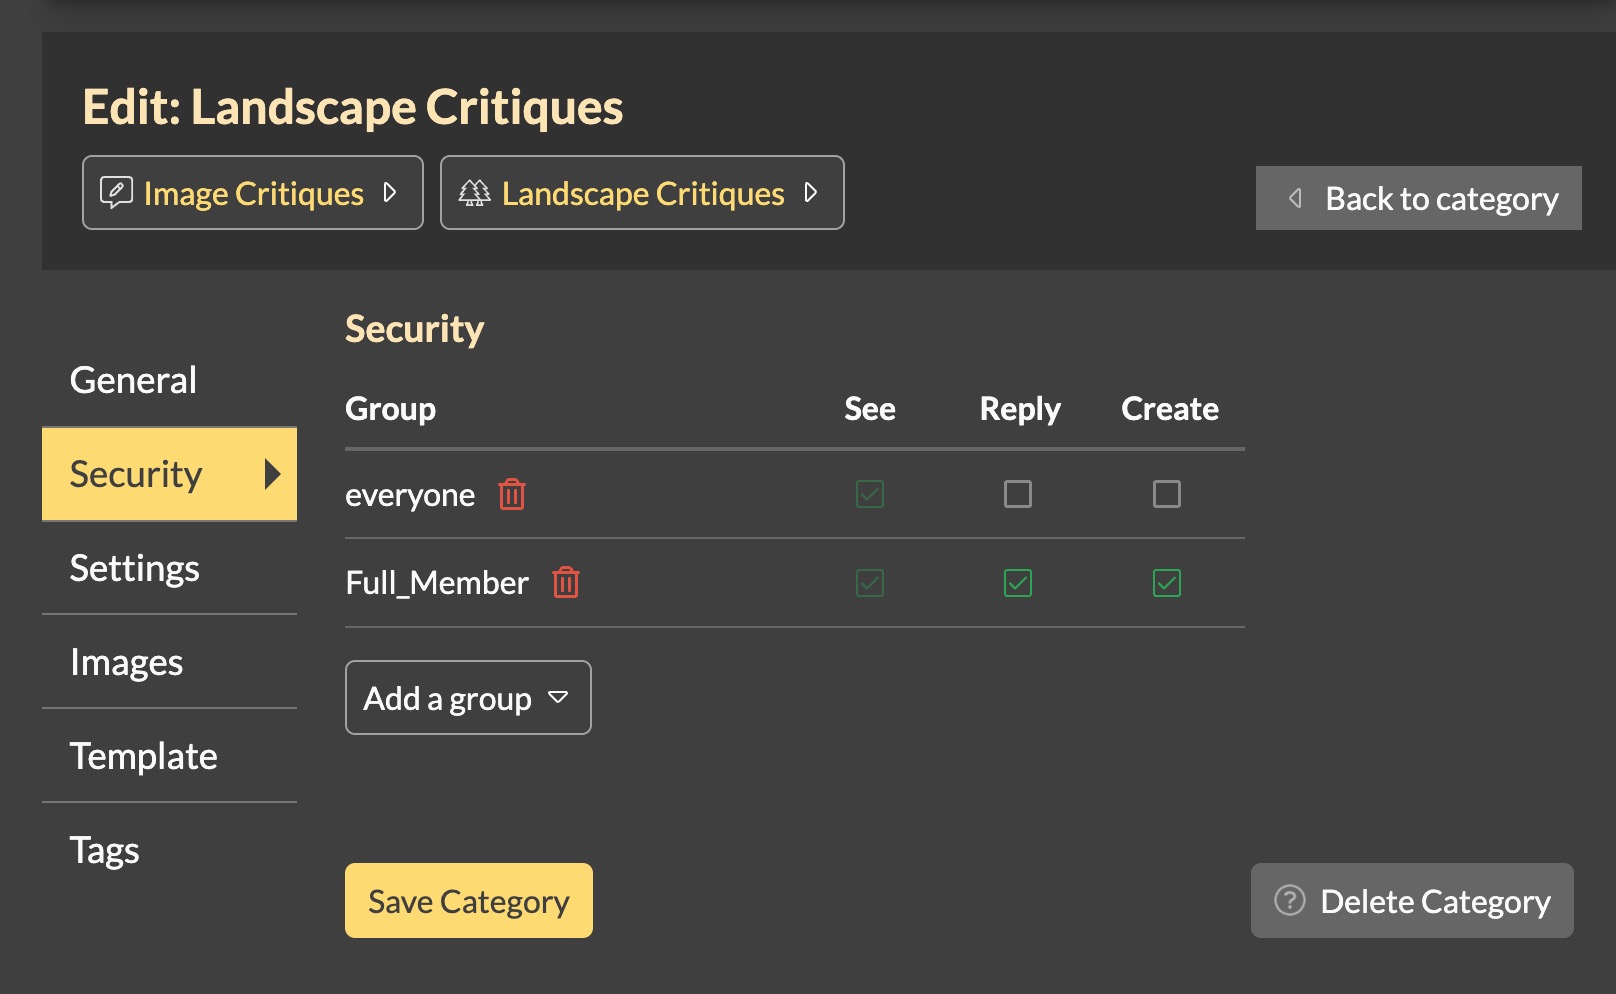Expand the Landscape Critiques breadcrumb arrow
Screen dimensions: 1616x994
pos(811,192)
